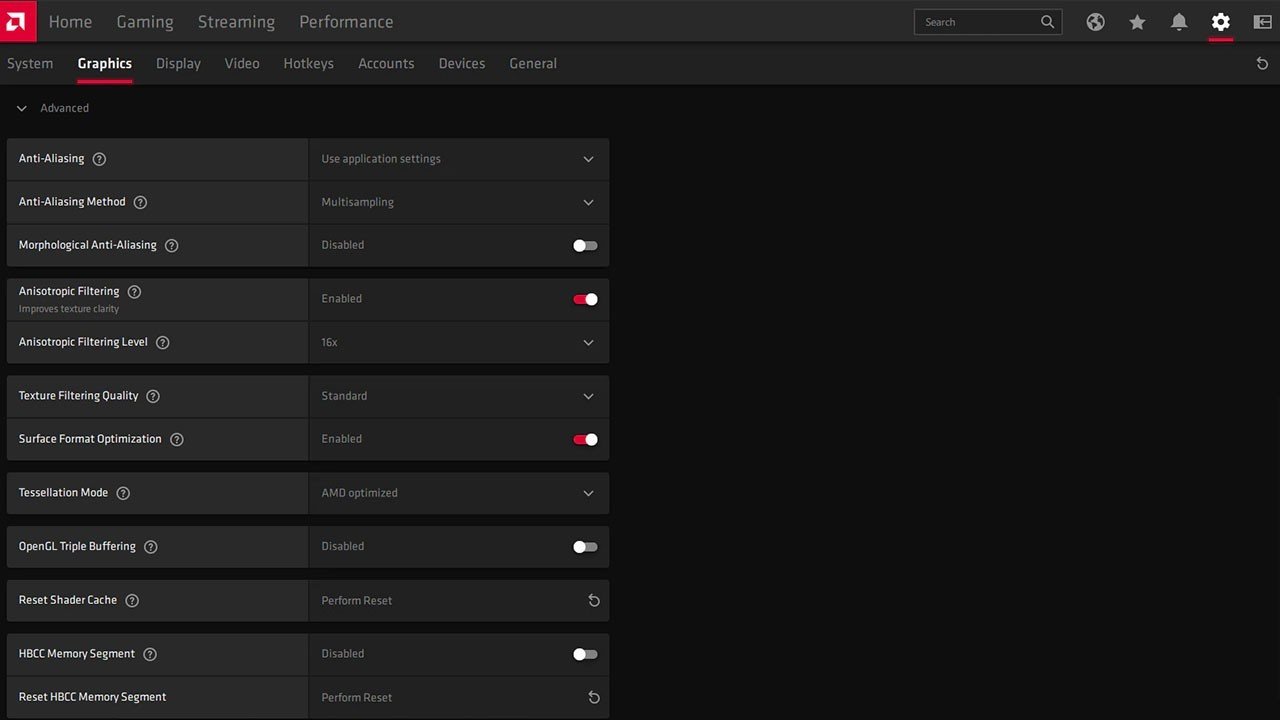Toggle the sidebar panel icon
This screenshot has height=720, width=1280.
(x=1262, y=22)
